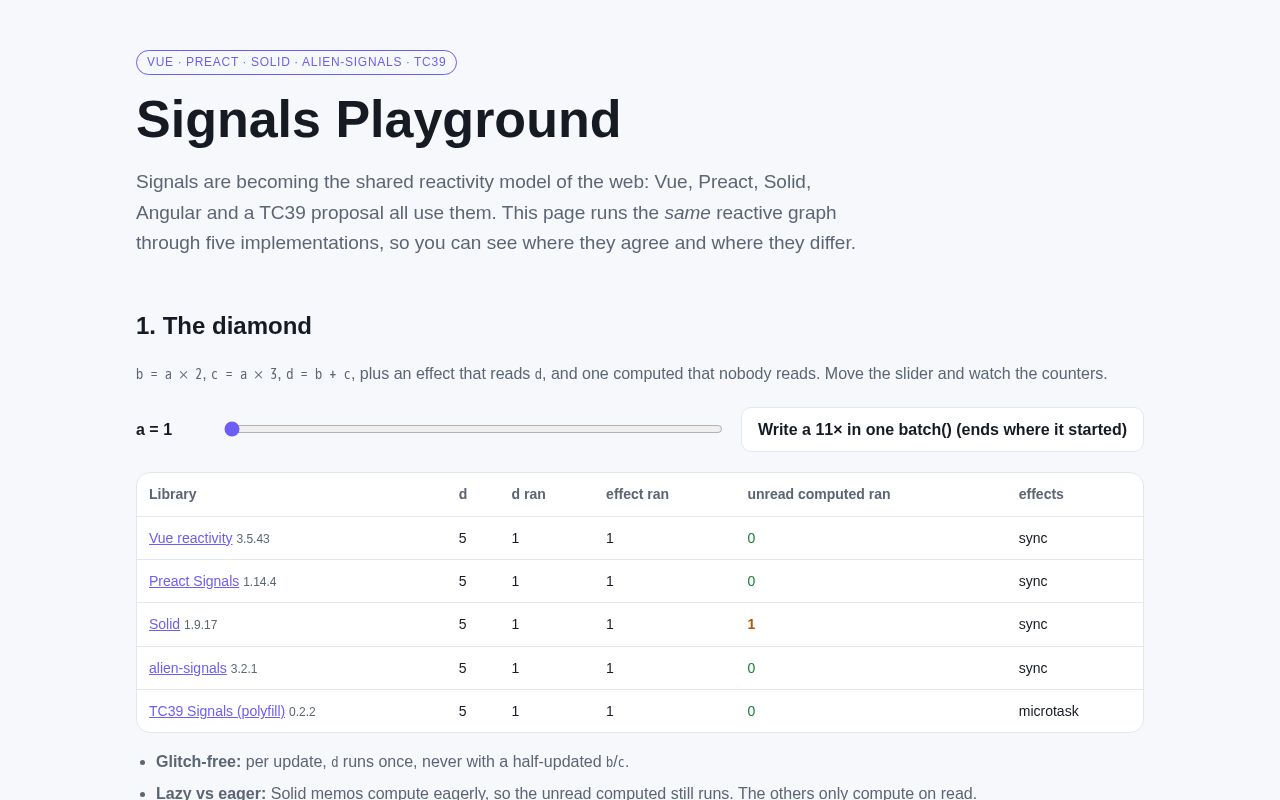Open the Vue reactivity link
Viewport: 1280px width, 800px height.
click(x=191, y=538)
